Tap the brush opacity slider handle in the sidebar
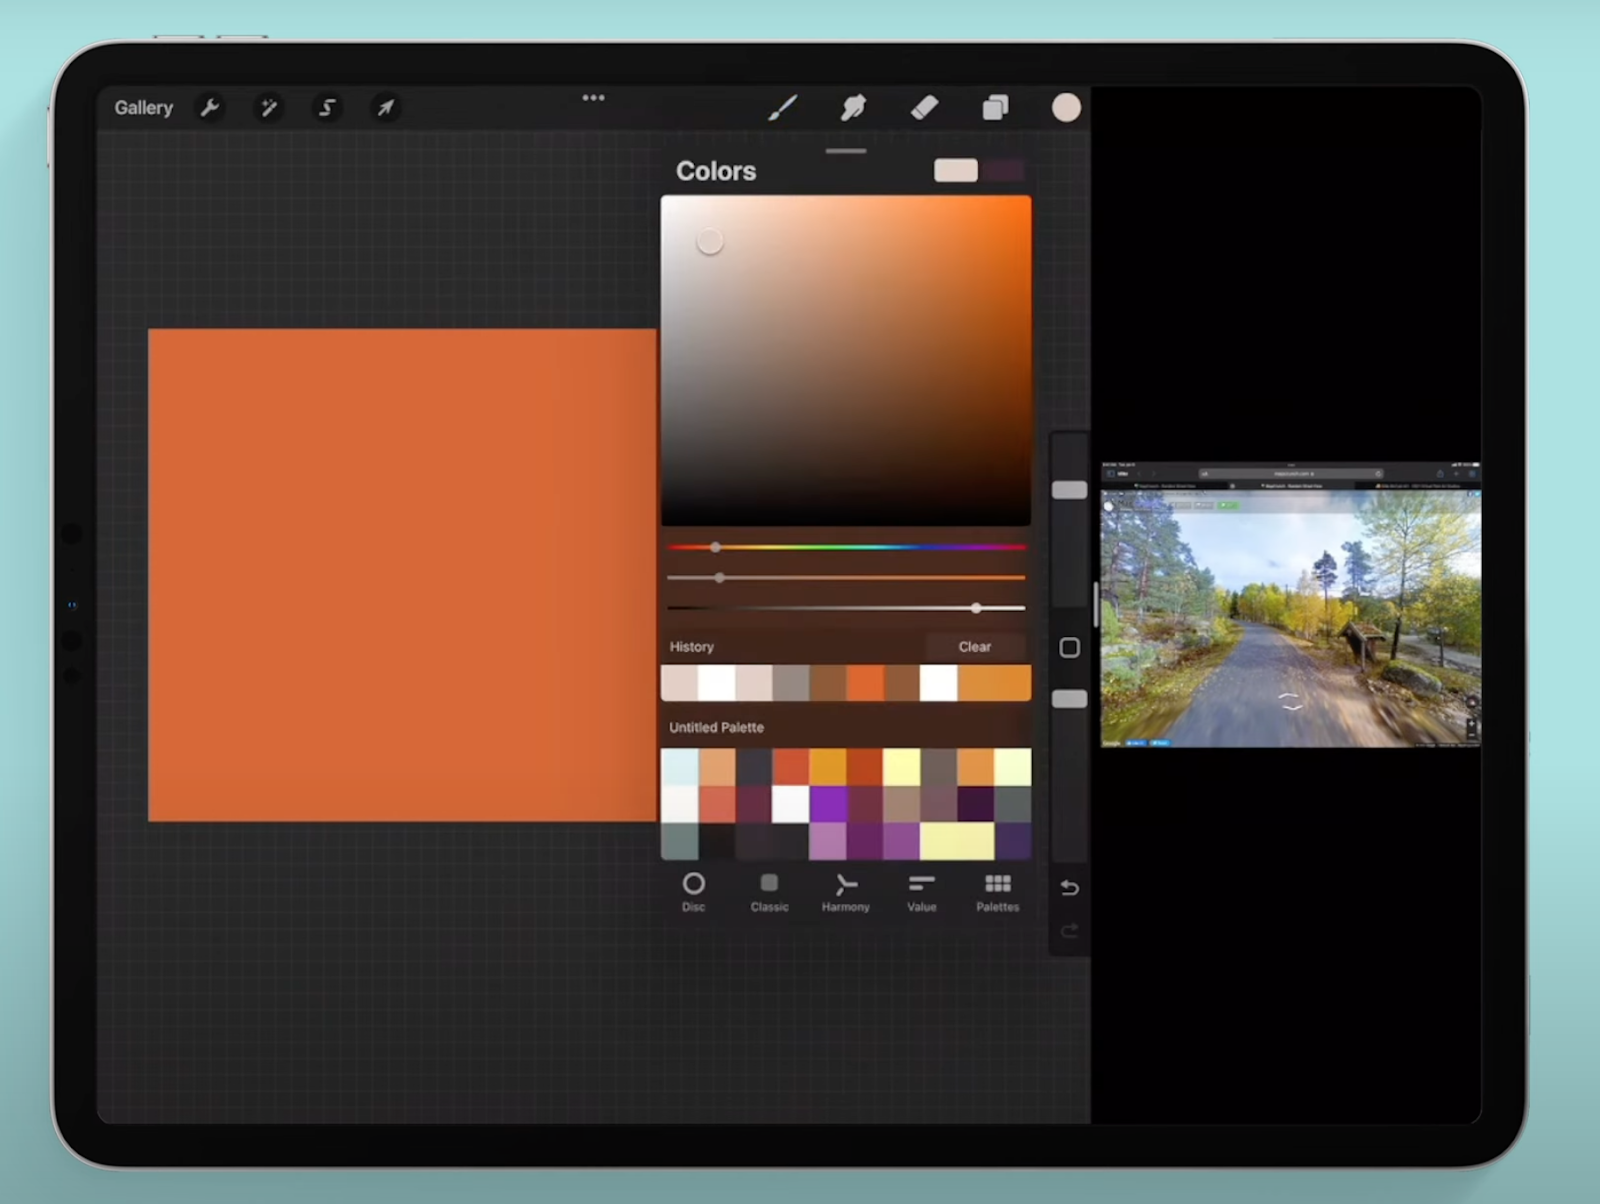Viewport: 1600px width, 1204px height. pyautogui.click(x=1069, y=699)
